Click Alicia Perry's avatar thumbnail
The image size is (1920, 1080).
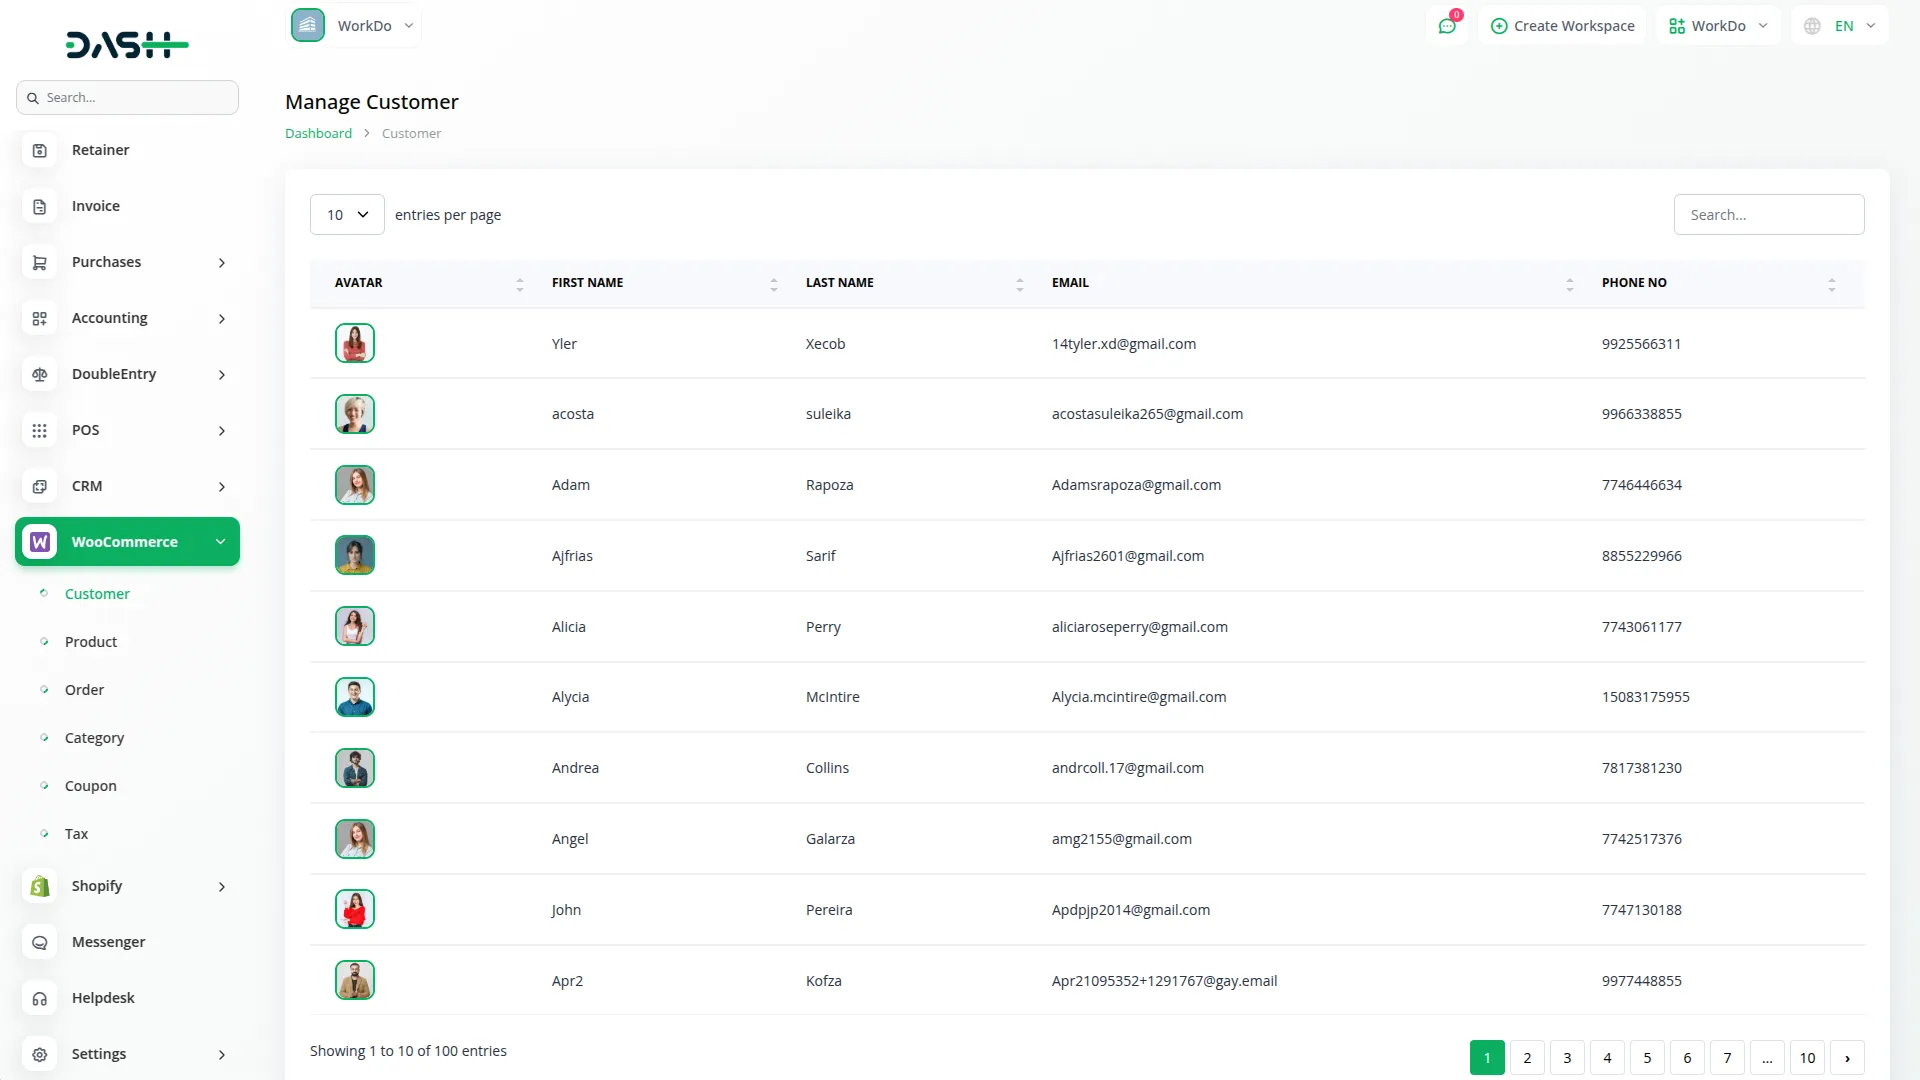click(354, 626)
